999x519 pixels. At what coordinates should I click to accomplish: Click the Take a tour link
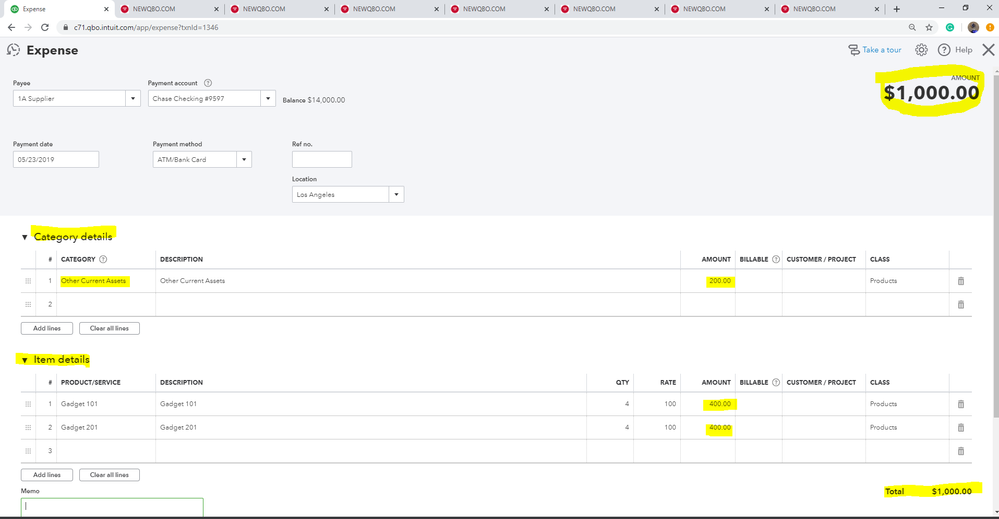coord(882,50)
